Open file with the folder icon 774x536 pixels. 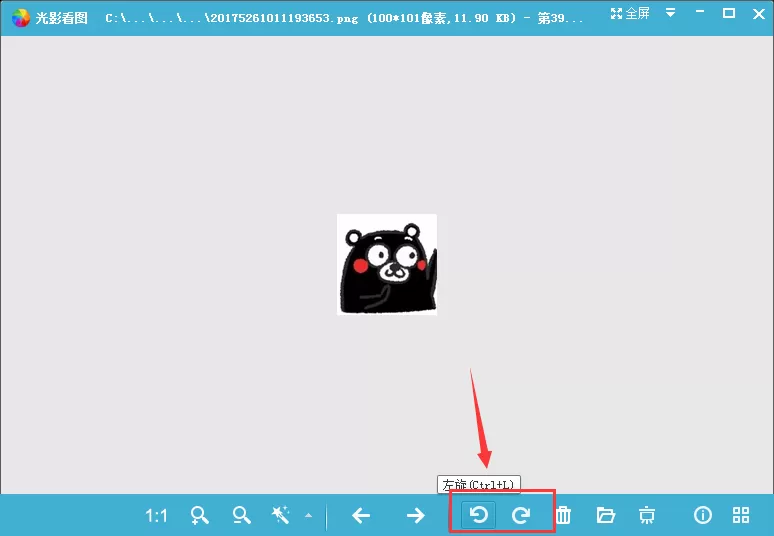606,515
